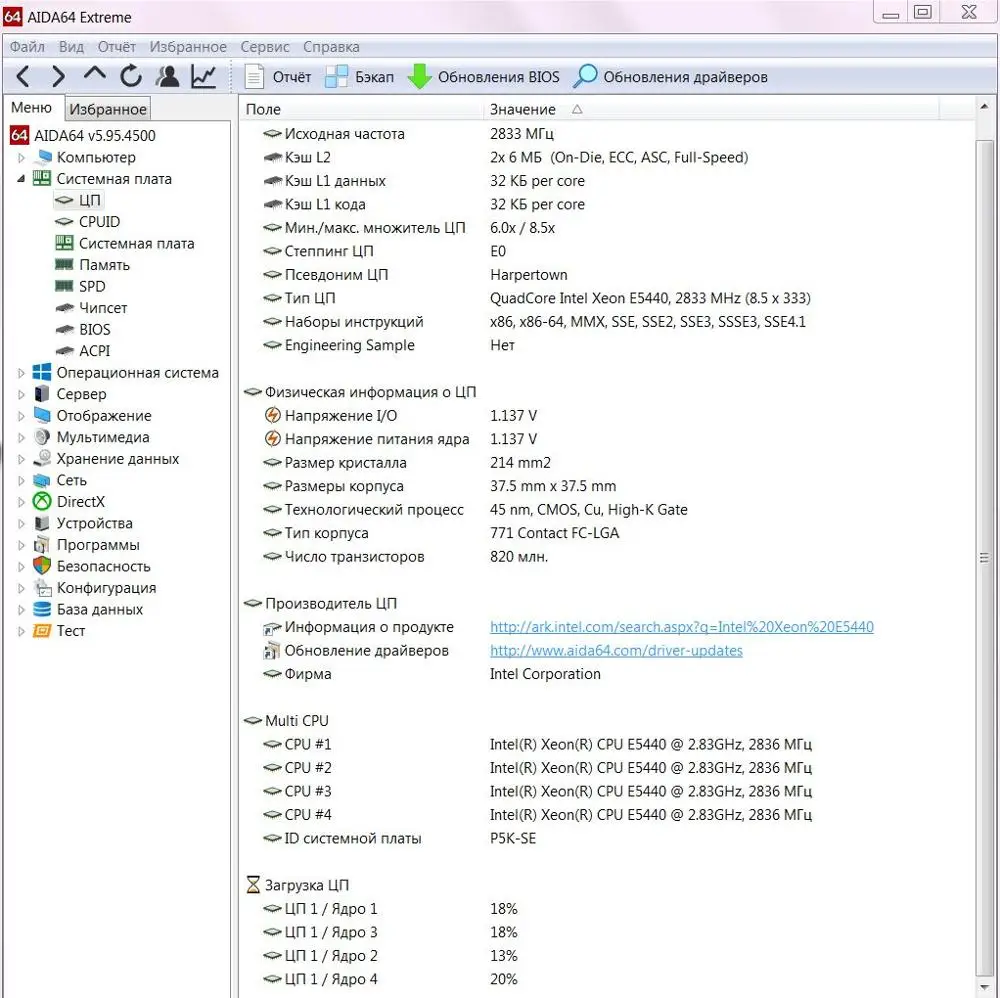
Task: Open Обновления BIOS with green arrow
Action: (483, 77)
